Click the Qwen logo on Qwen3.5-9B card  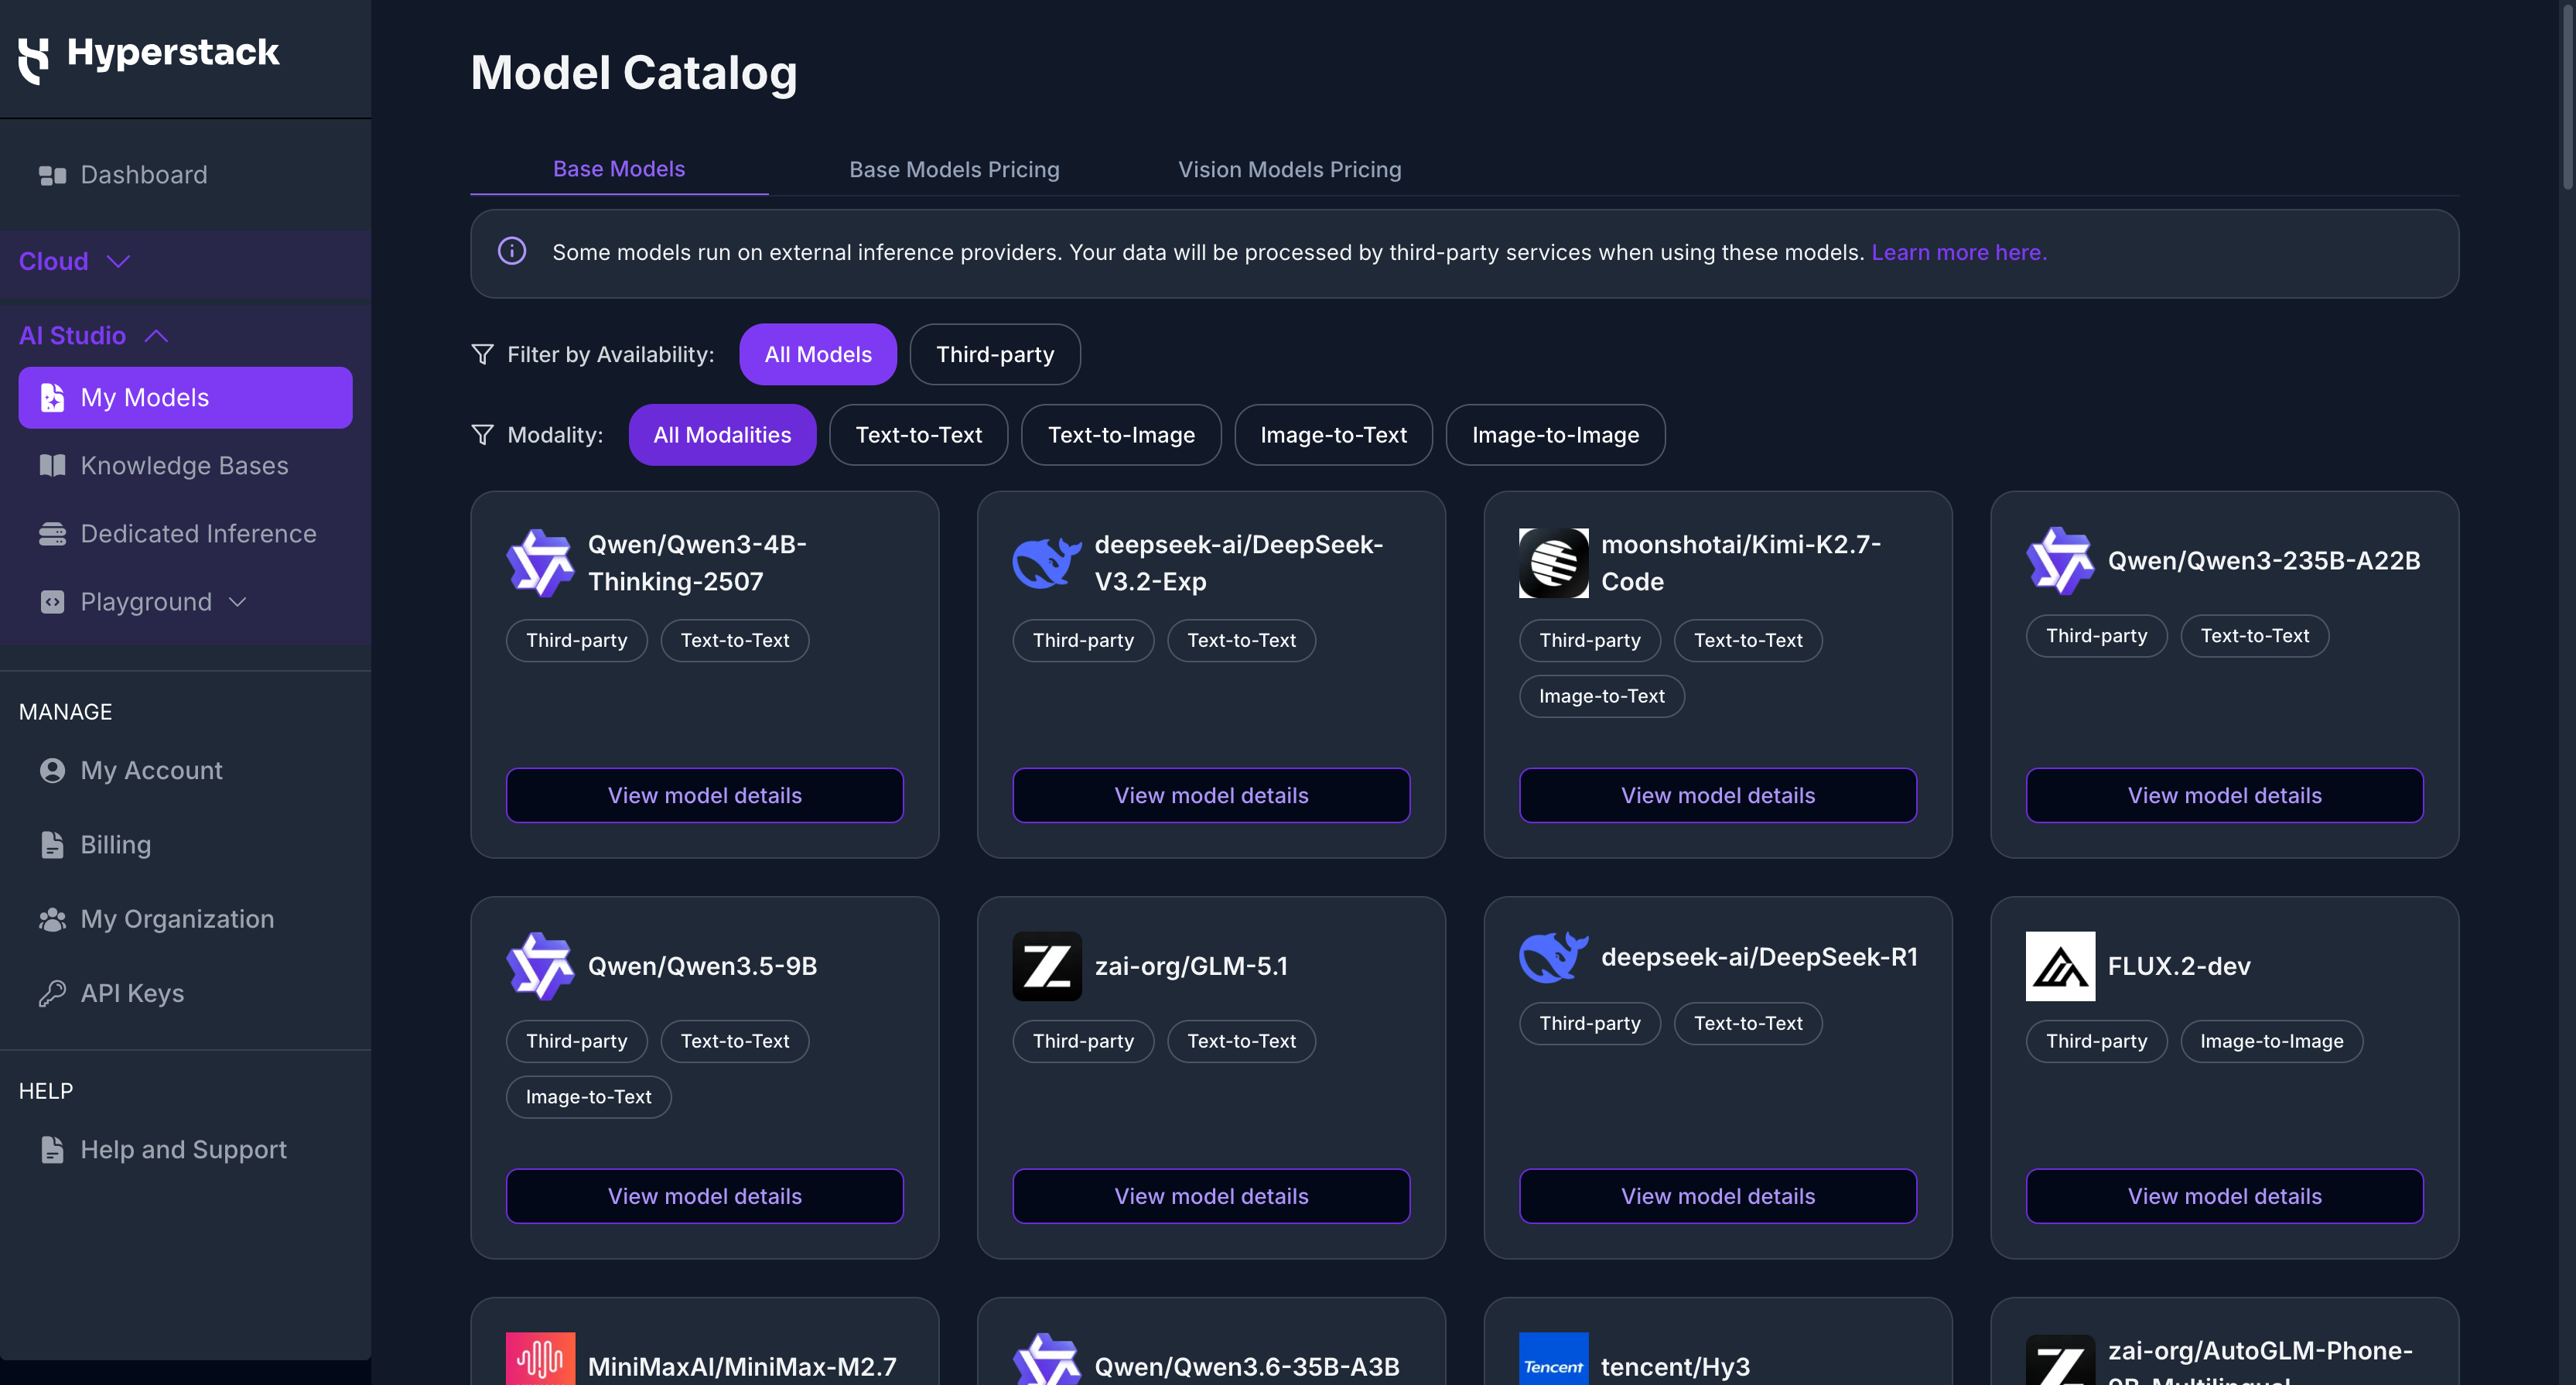[x=540, y=966]
